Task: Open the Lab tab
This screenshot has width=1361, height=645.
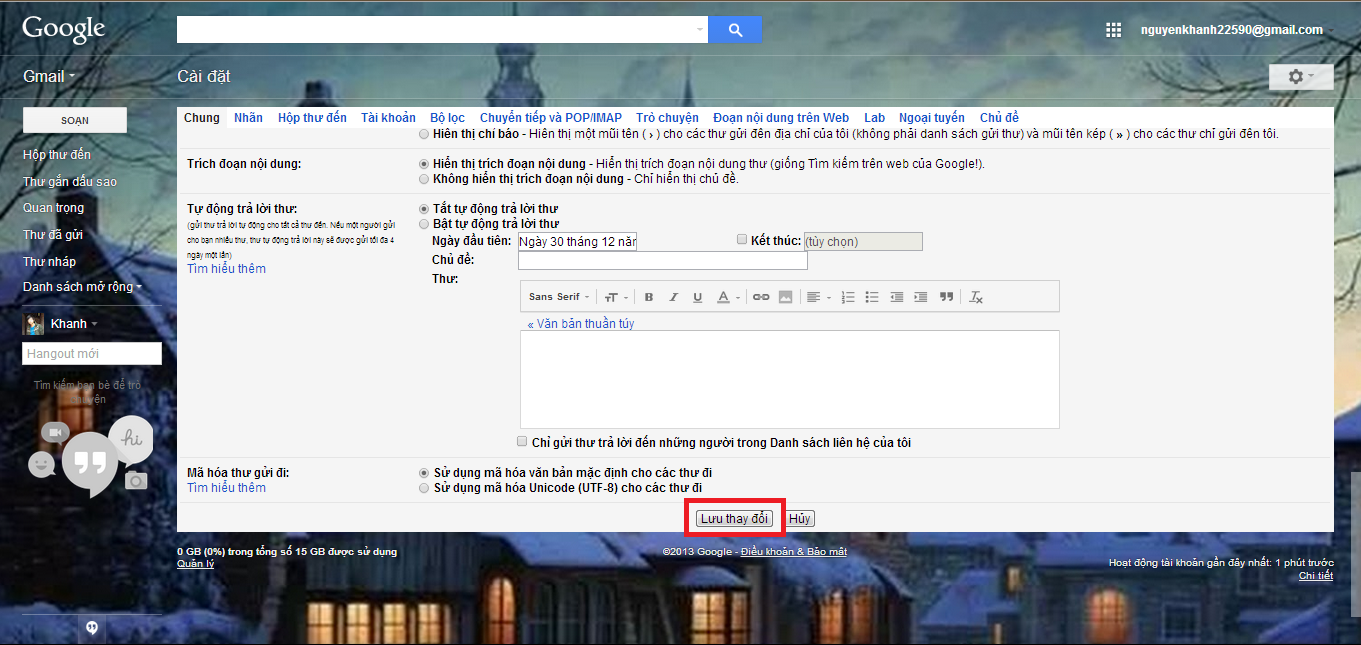Action: coord(874,118)
